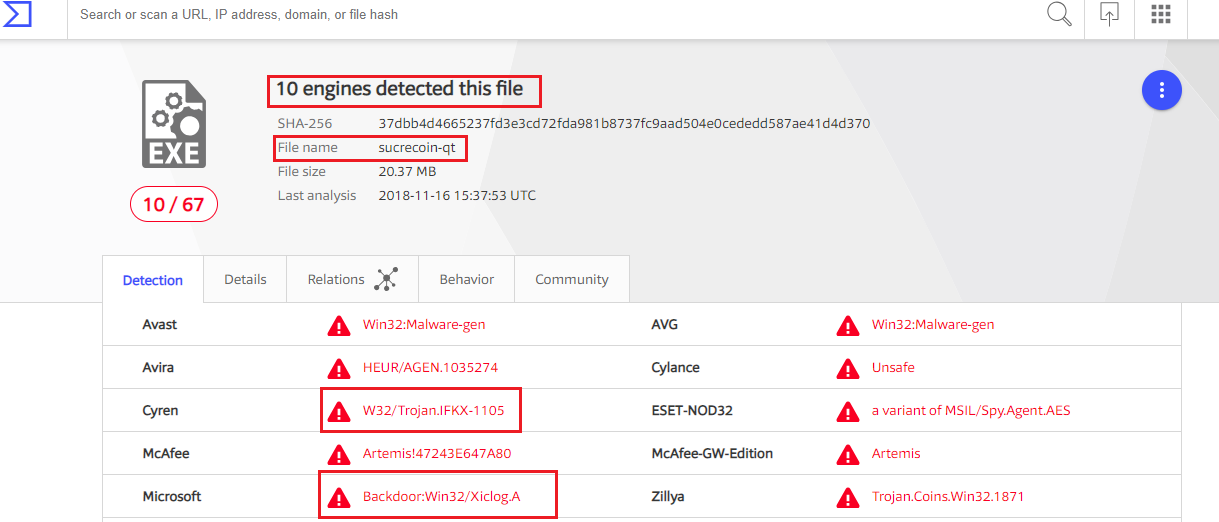This screenshot has height=522, width=1219.
Task: Click the ESET-NOD32 detection warning icon
Action: coord(848,411)
